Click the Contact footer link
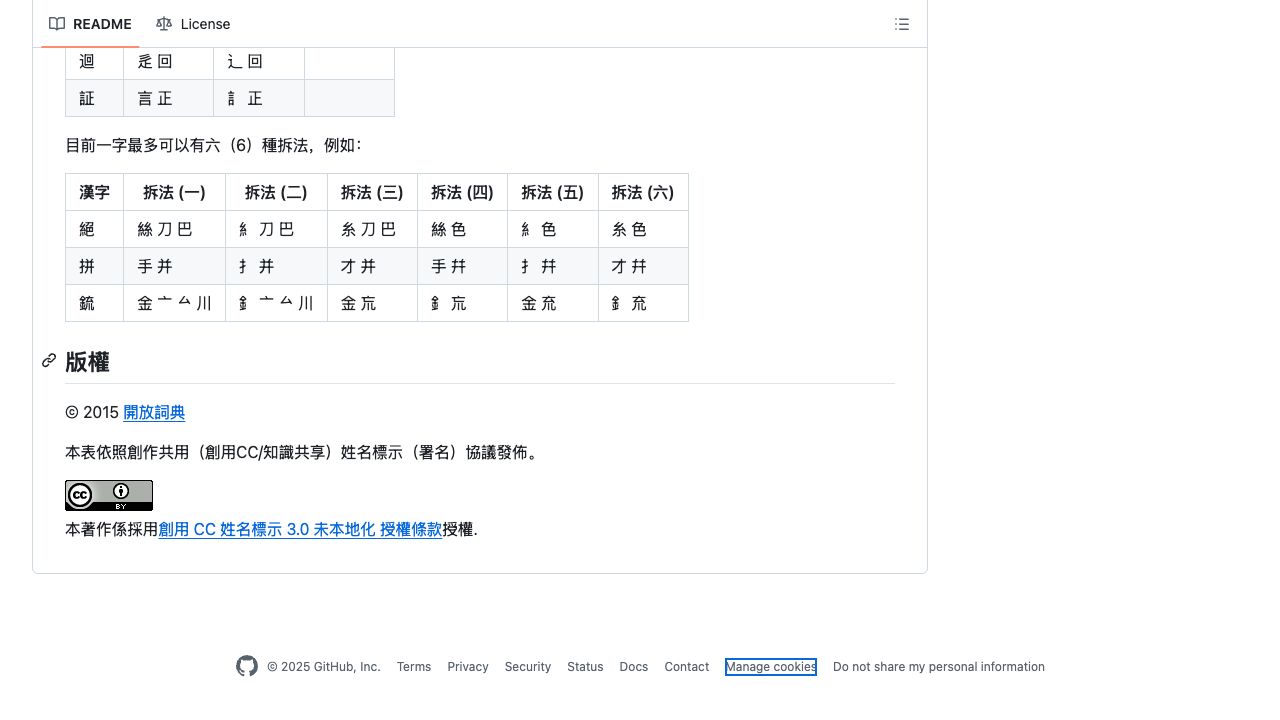Viewport: 1280px width, 720px height. tap(687, 667)
